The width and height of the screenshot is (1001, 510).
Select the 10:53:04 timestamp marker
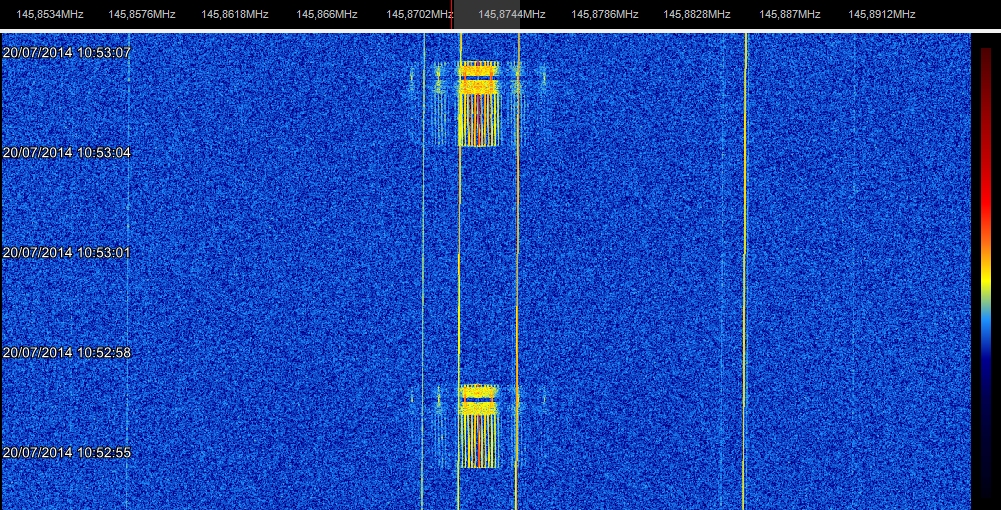[67, 152]
